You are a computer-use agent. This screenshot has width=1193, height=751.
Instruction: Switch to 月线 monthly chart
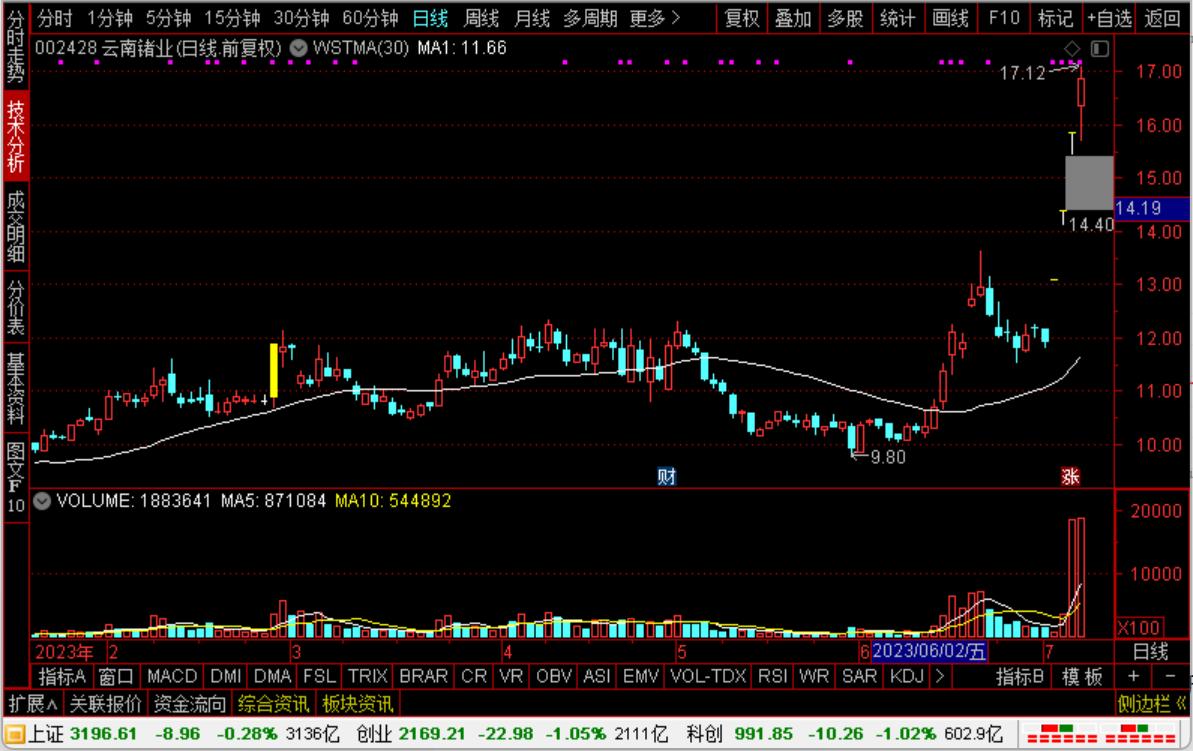point(531,18)
